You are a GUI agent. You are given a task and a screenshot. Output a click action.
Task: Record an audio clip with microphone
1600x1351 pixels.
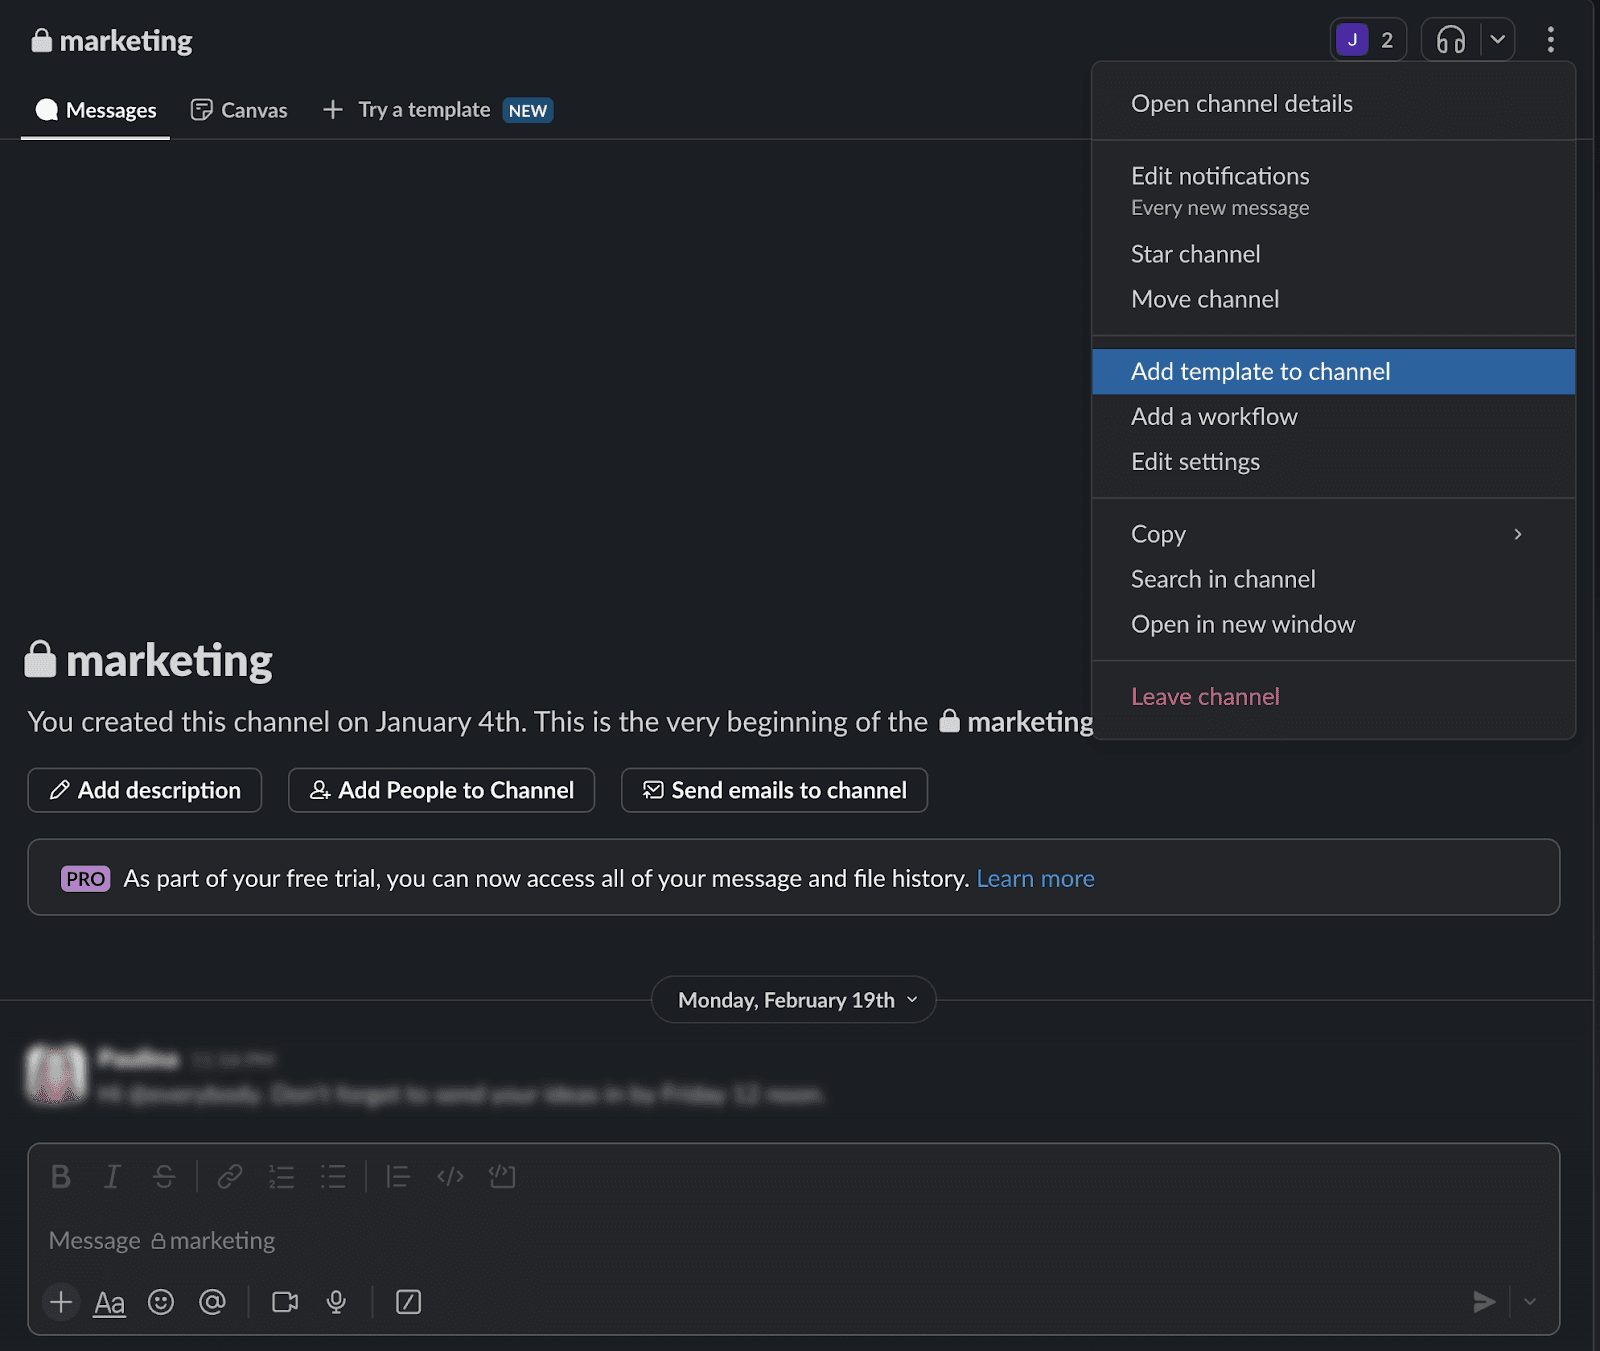(x=337, y=1301)
